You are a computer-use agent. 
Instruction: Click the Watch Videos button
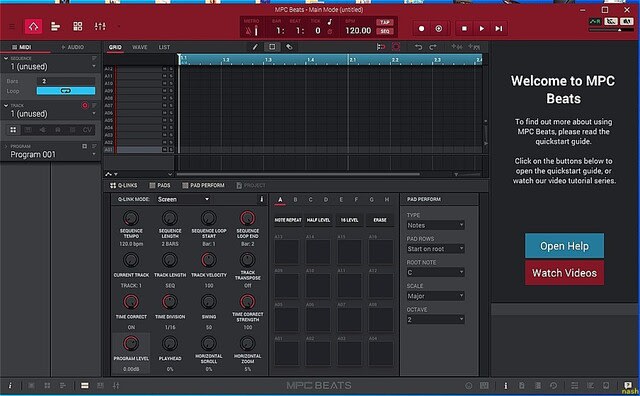pyautogui.click(x=564, y=273)
